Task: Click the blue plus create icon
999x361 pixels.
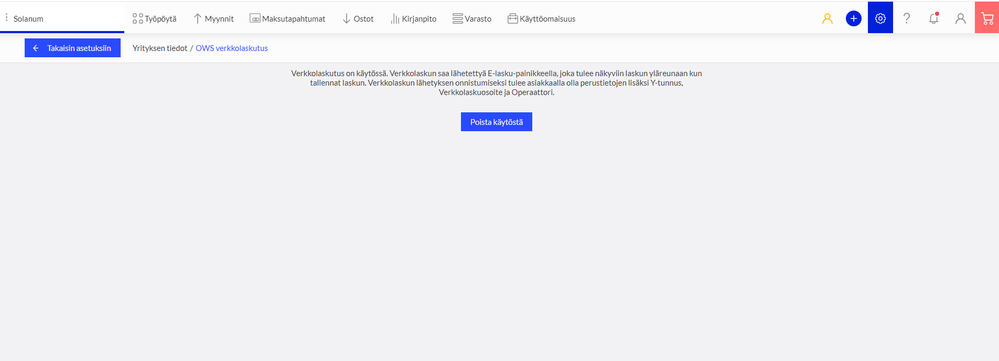Action: coord(854,18)
